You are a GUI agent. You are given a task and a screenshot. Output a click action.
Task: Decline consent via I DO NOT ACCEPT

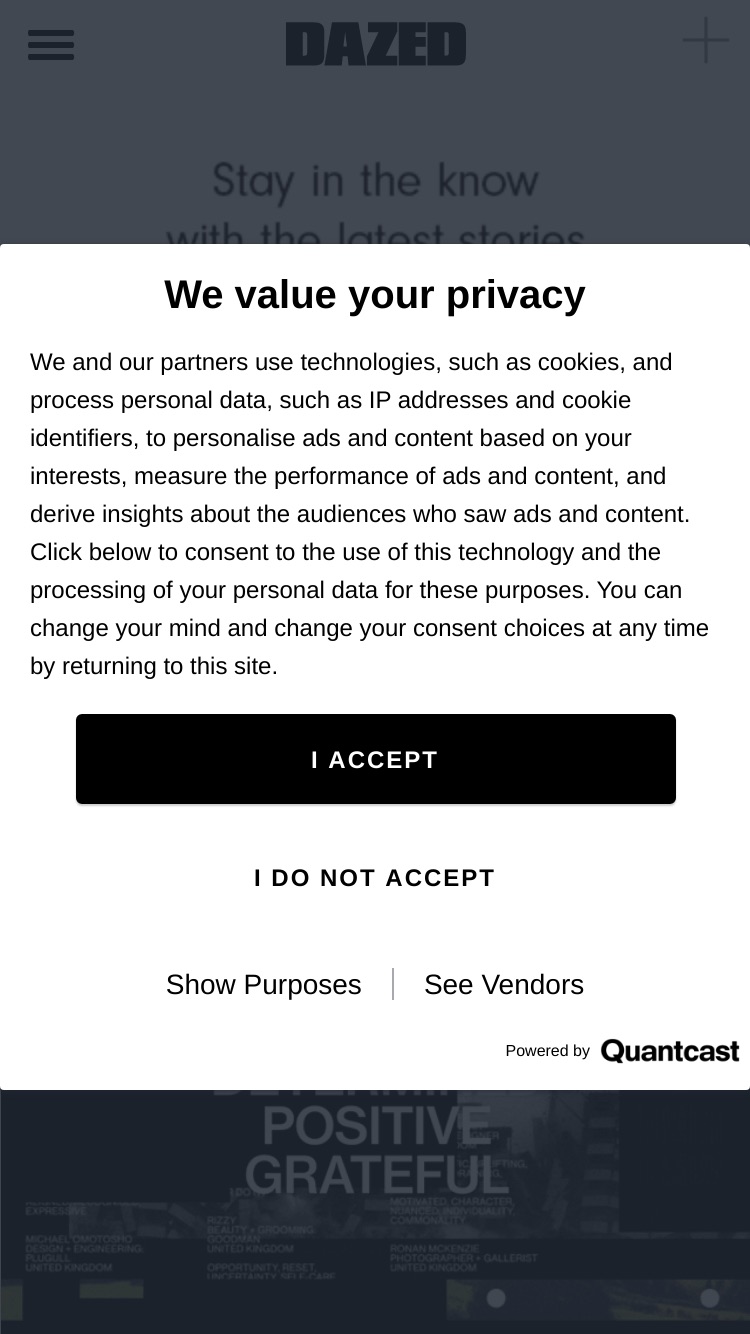[375, 878]
